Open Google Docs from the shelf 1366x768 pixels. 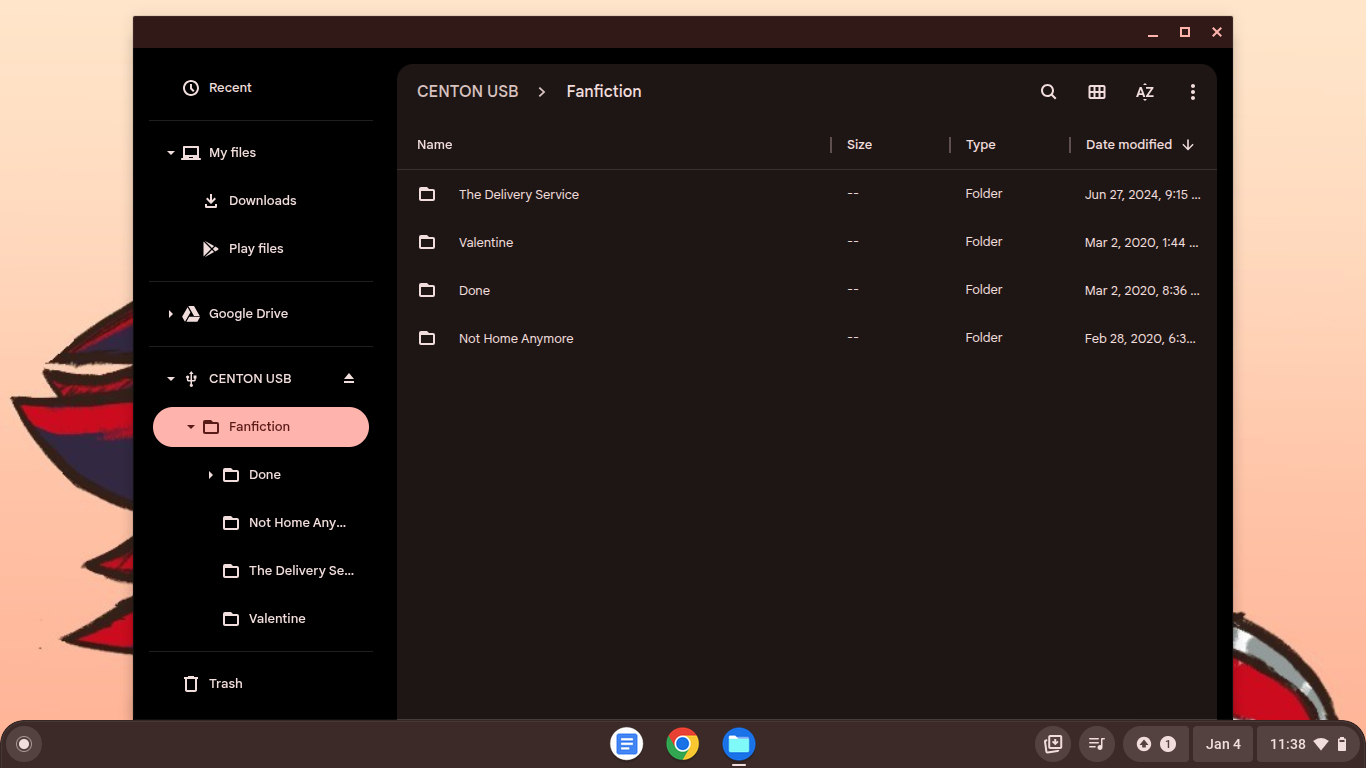pyautogui.click(x=627, y=744)
